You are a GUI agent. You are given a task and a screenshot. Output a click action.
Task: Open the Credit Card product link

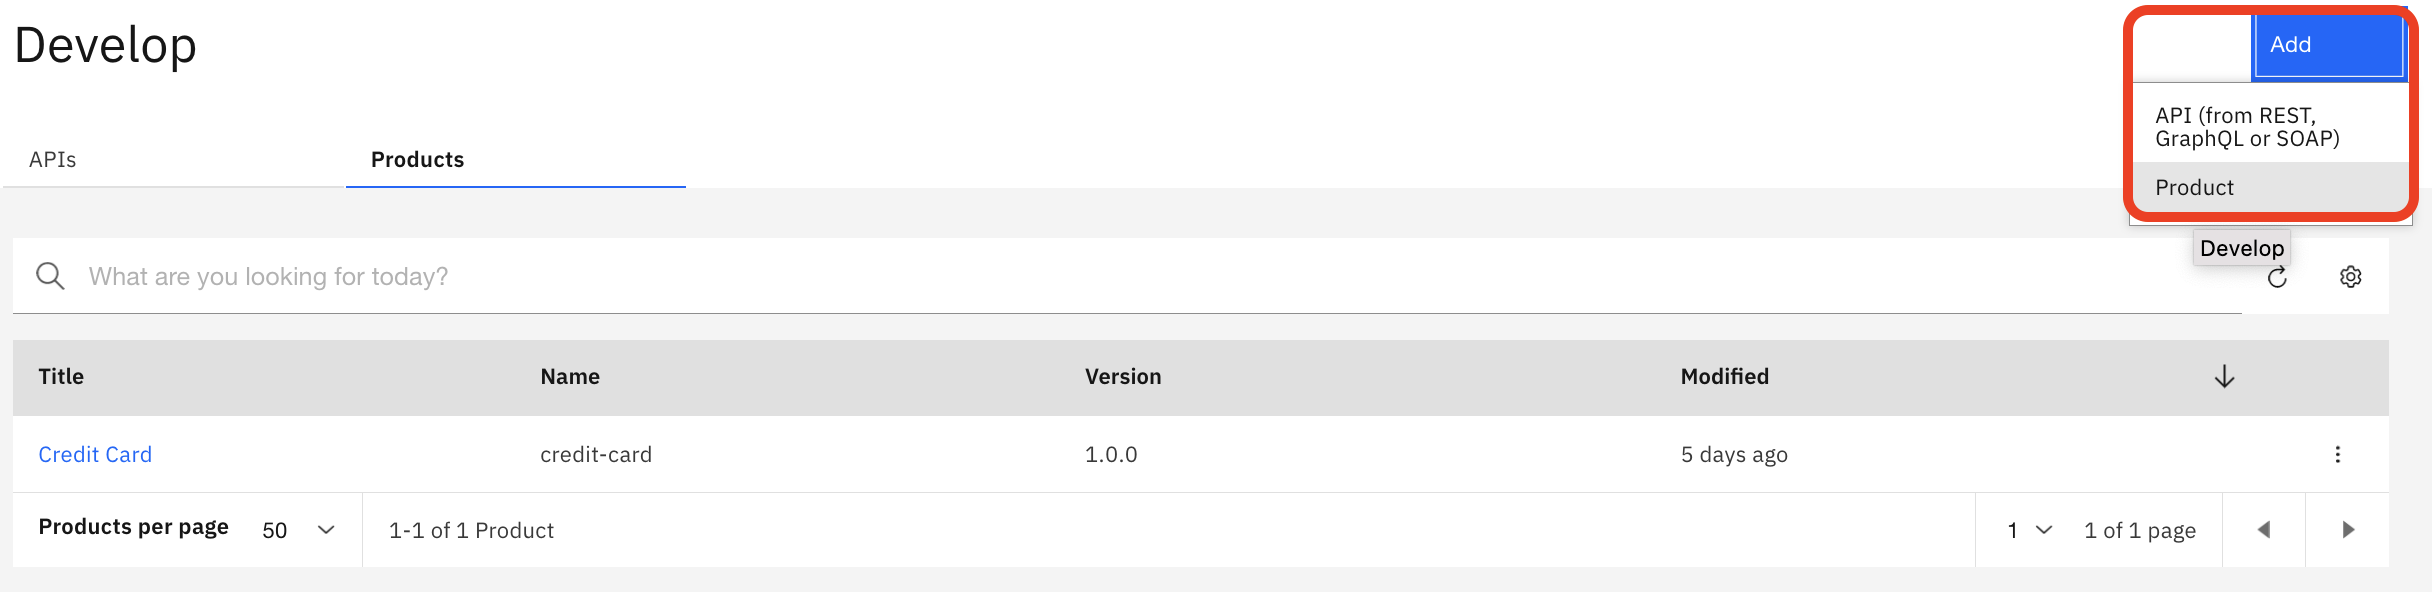95,454
